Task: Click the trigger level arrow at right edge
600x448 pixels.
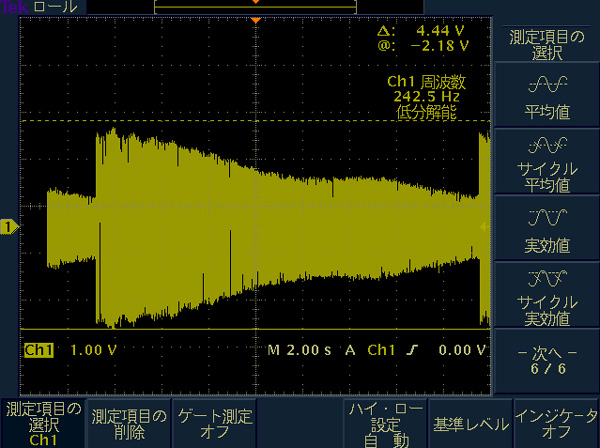Action: coord(486,228)
